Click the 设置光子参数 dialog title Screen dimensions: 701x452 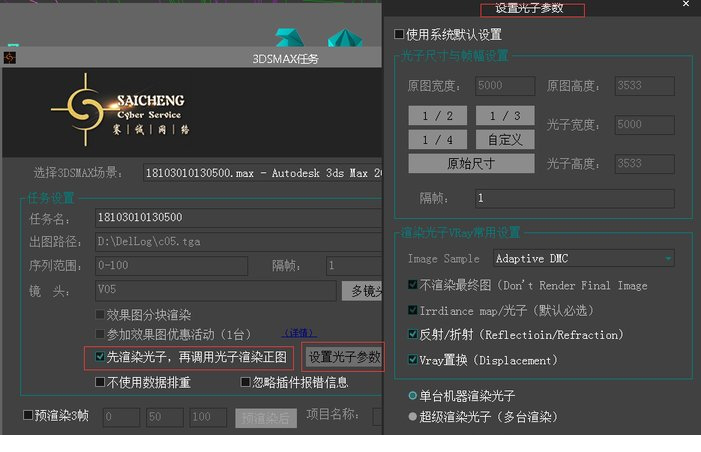coord(529,8)
